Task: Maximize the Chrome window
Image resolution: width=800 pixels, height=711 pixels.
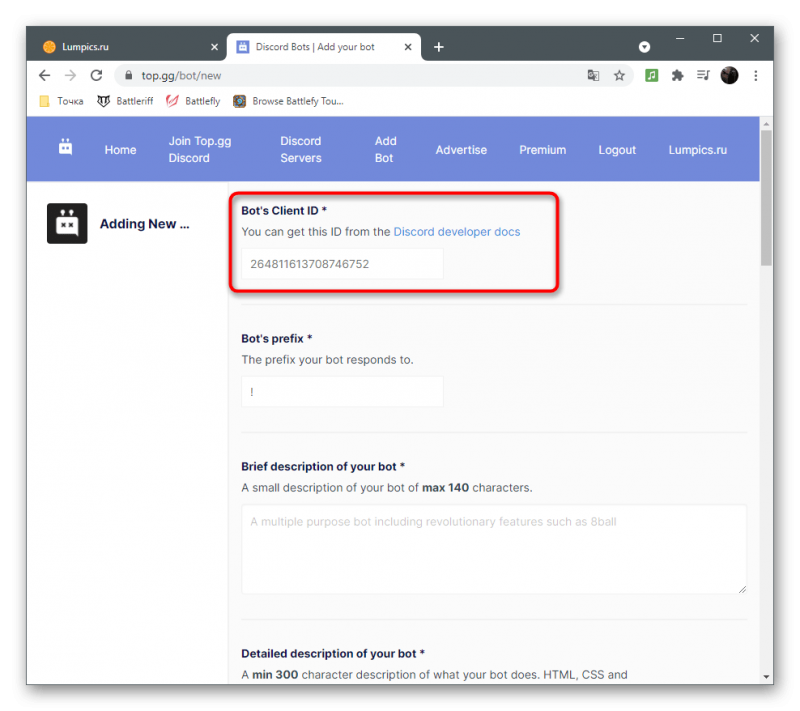Action: [717, 38]
